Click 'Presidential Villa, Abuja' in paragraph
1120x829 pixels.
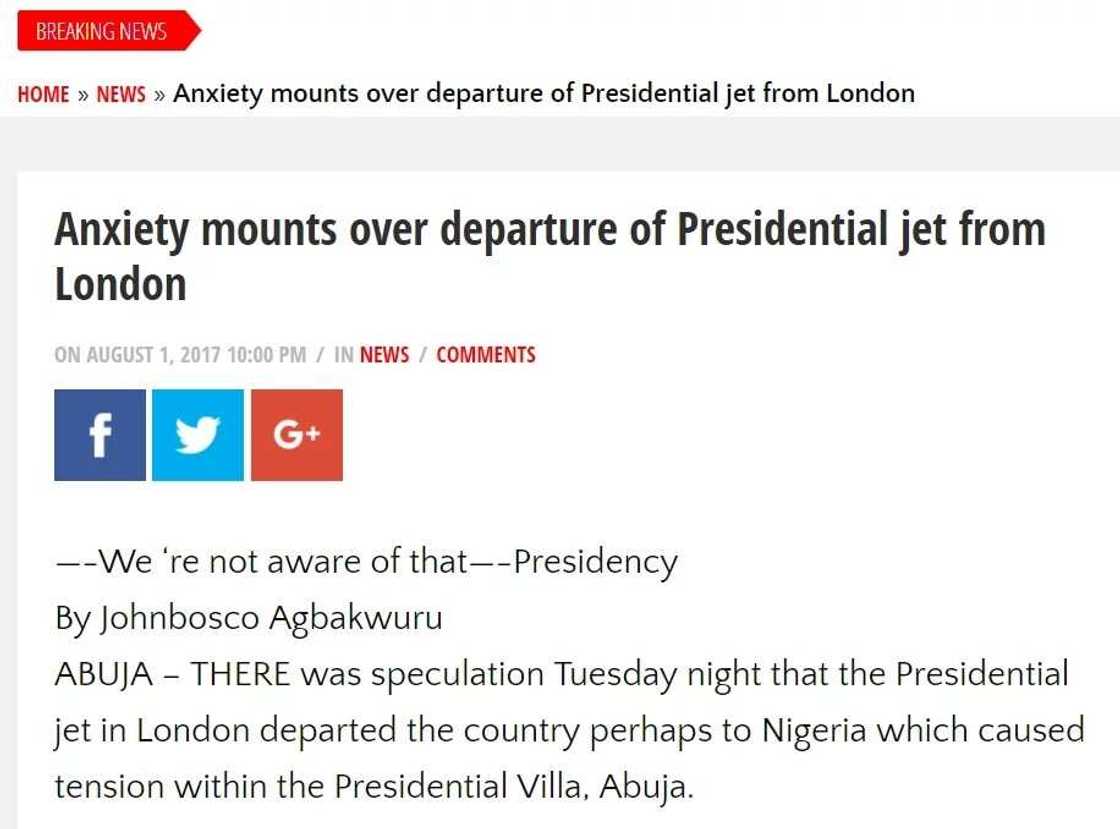(x=512, y=787)
